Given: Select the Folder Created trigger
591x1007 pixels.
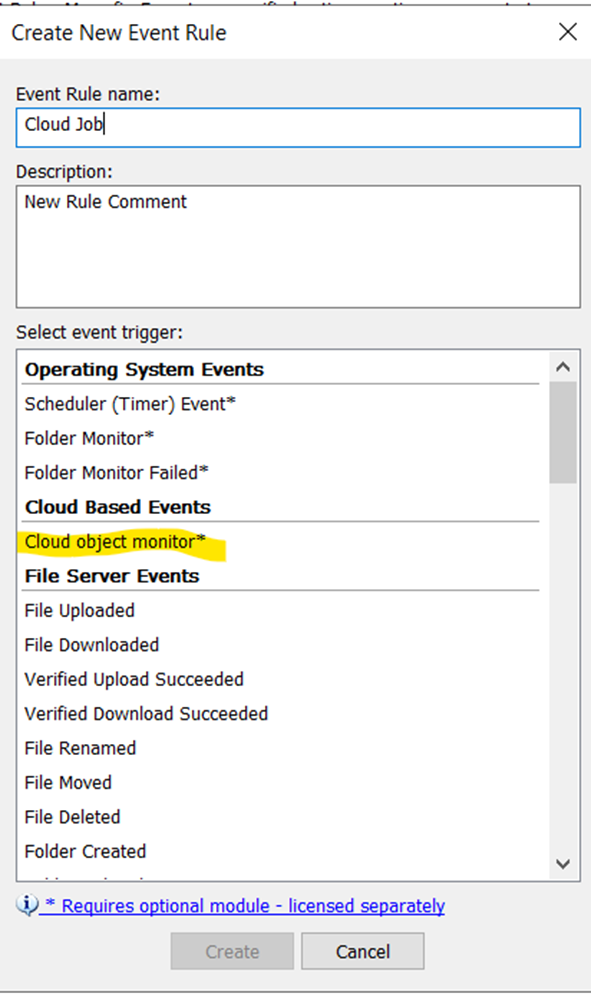Looking at the screenshot, I should [84, 851].
